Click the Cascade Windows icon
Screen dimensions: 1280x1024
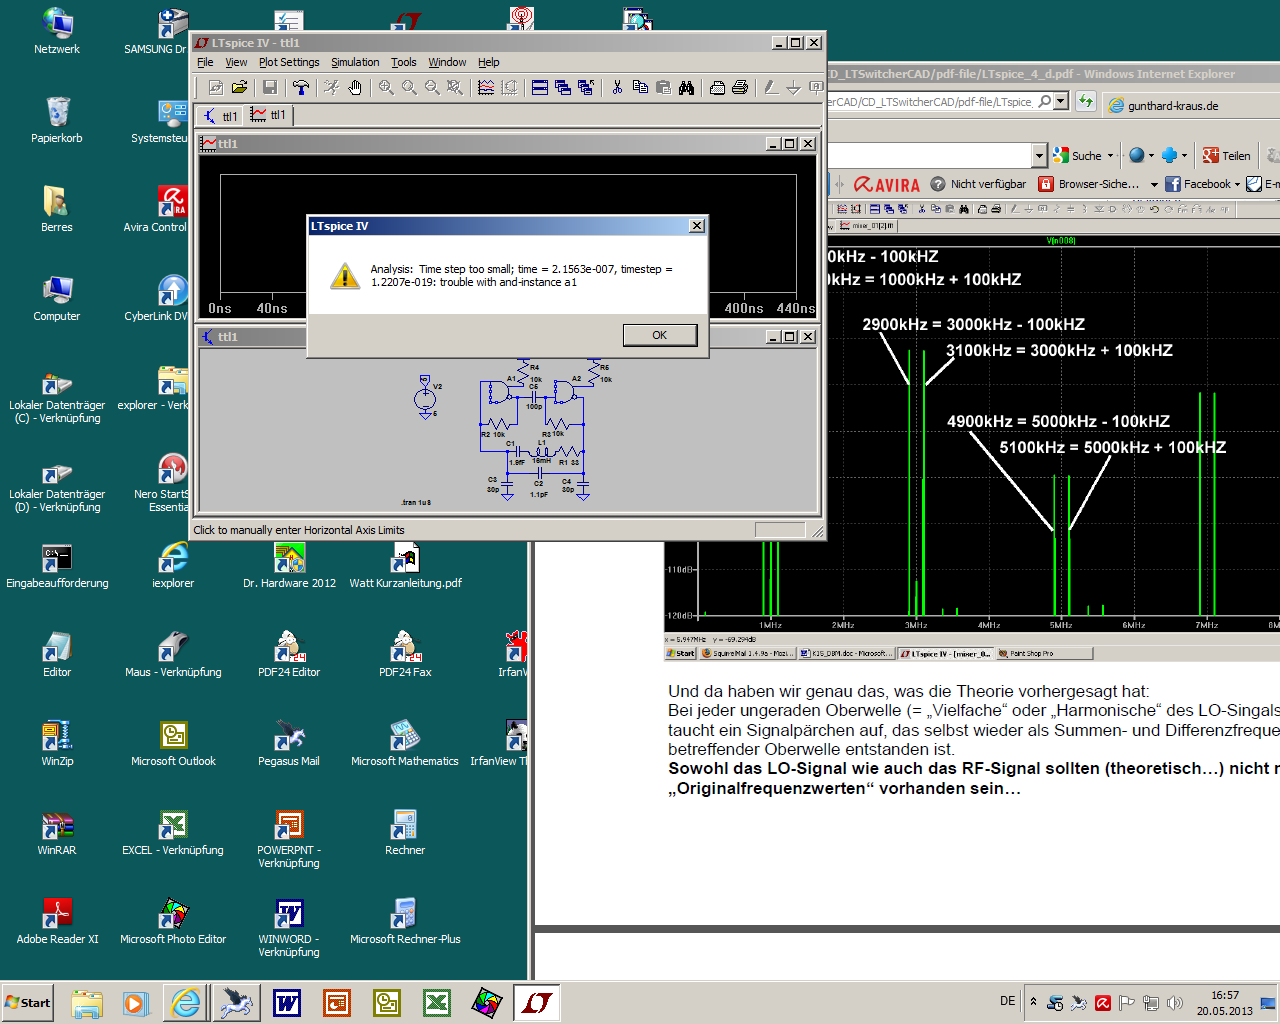tap(563, 88)
